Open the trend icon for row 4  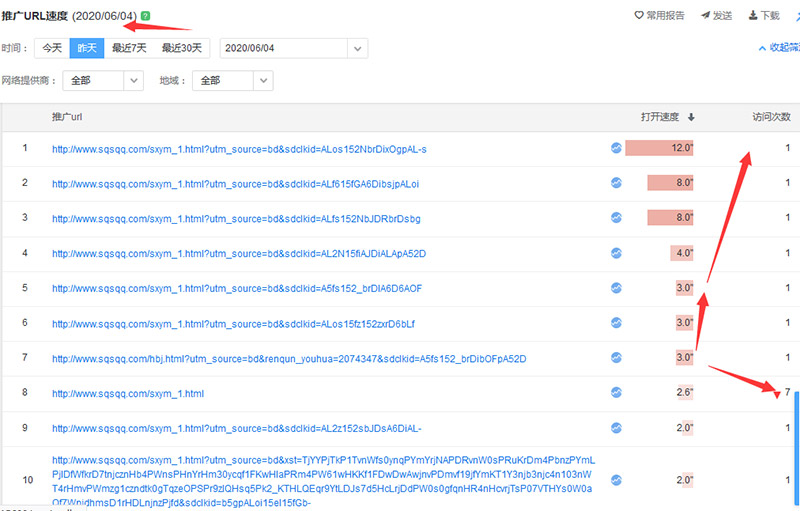616,253
